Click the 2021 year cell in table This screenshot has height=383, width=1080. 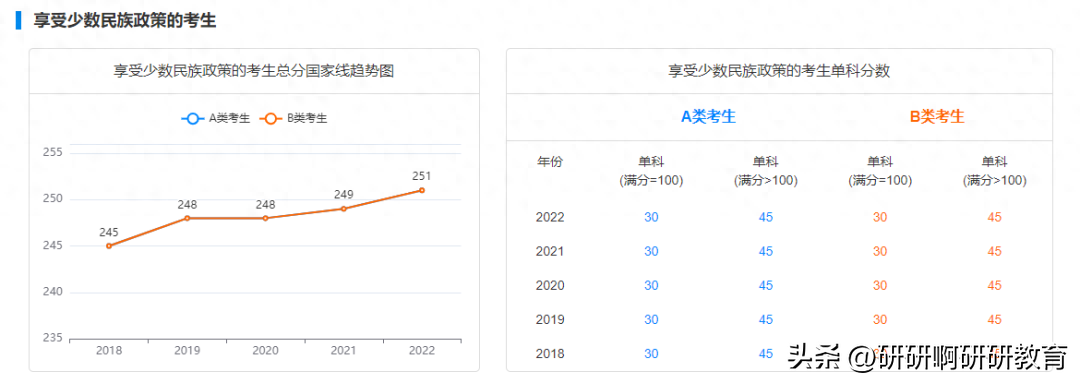pyautogui.click(x=550, y=251)
